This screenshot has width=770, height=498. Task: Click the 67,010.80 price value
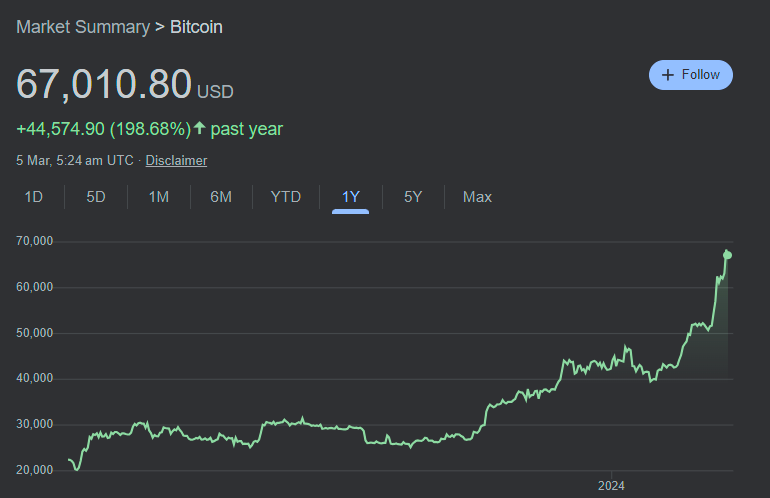tap(104, 84)
